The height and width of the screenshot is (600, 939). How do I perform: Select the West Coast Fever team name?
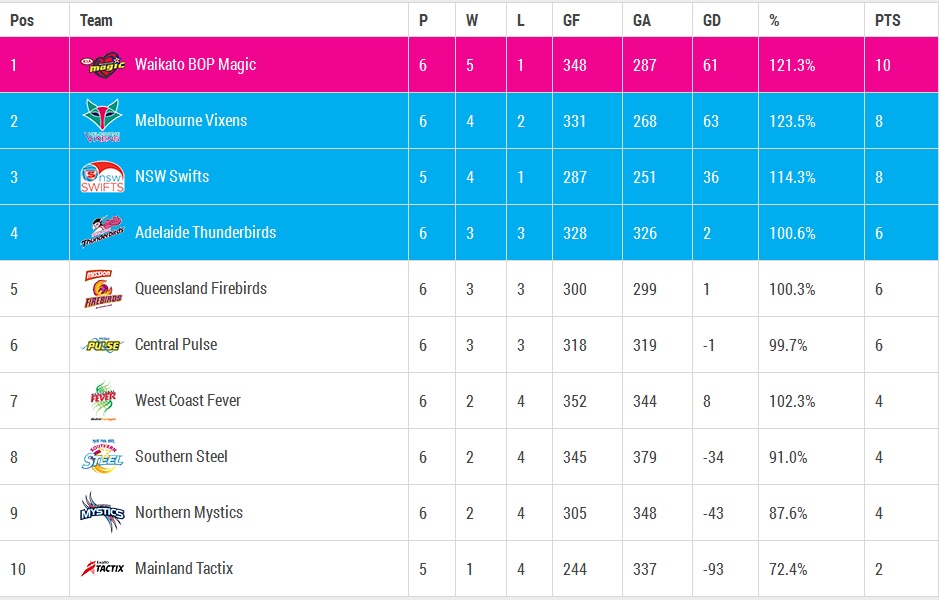[188, 401]
